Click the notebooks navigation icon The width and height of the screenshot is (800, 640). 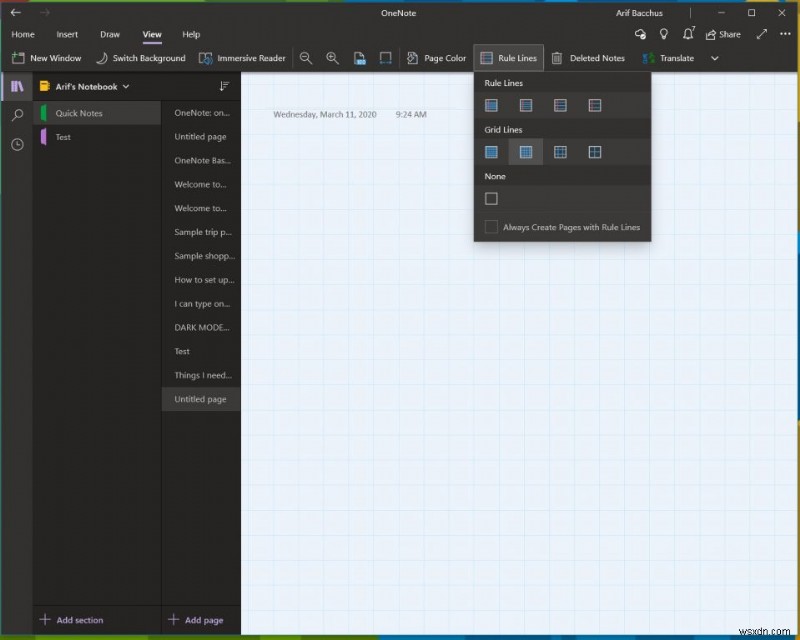pyautogui.click(x=17, y=87)
